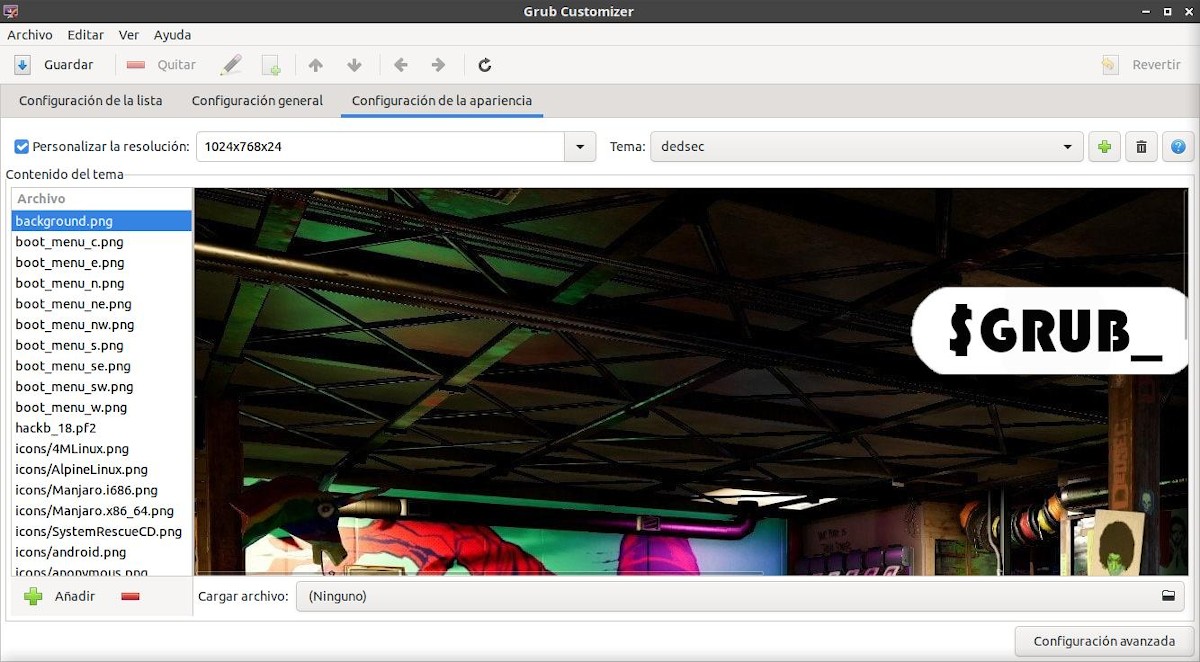
Task: Click the move down arrow icon
Action: pos(354,65)
